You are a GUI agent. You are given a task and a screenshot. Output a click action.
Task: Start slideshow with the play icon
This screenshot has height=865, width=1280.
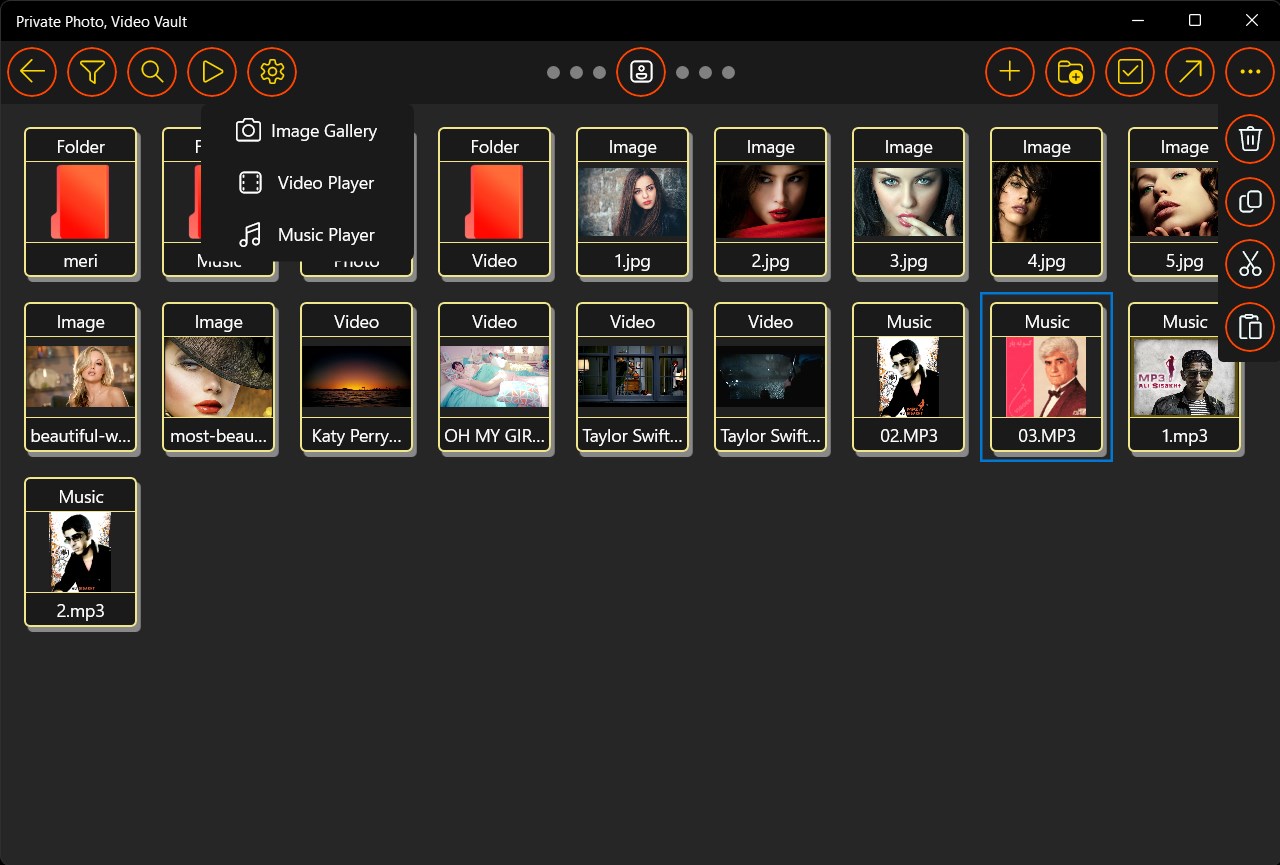pyautogui.click(x=212, y=72)
